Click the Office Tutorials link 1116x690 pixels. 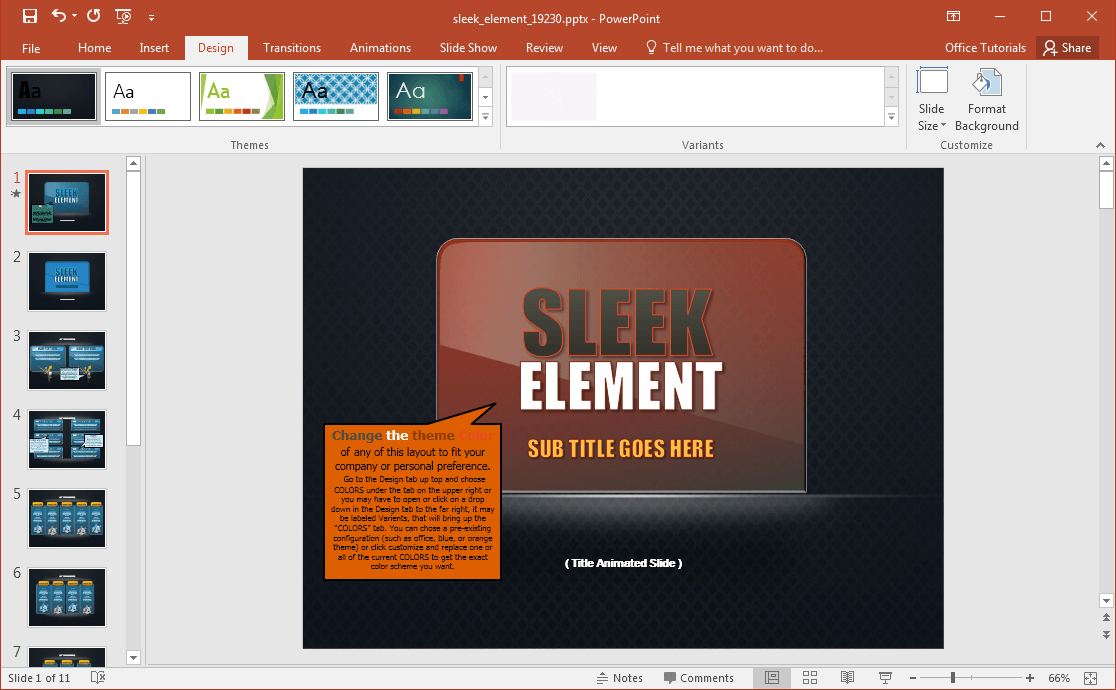coord(985,48)
